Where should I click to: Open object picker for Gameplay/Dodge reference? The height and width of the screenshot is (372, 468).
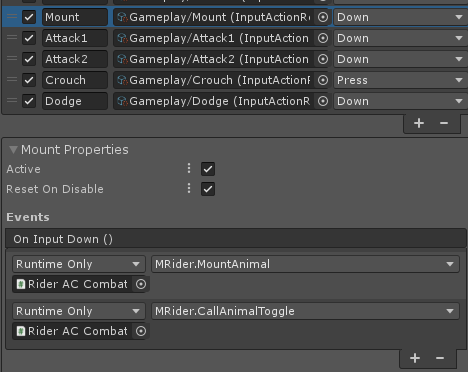pyautogui.click(x=322, y=101)
